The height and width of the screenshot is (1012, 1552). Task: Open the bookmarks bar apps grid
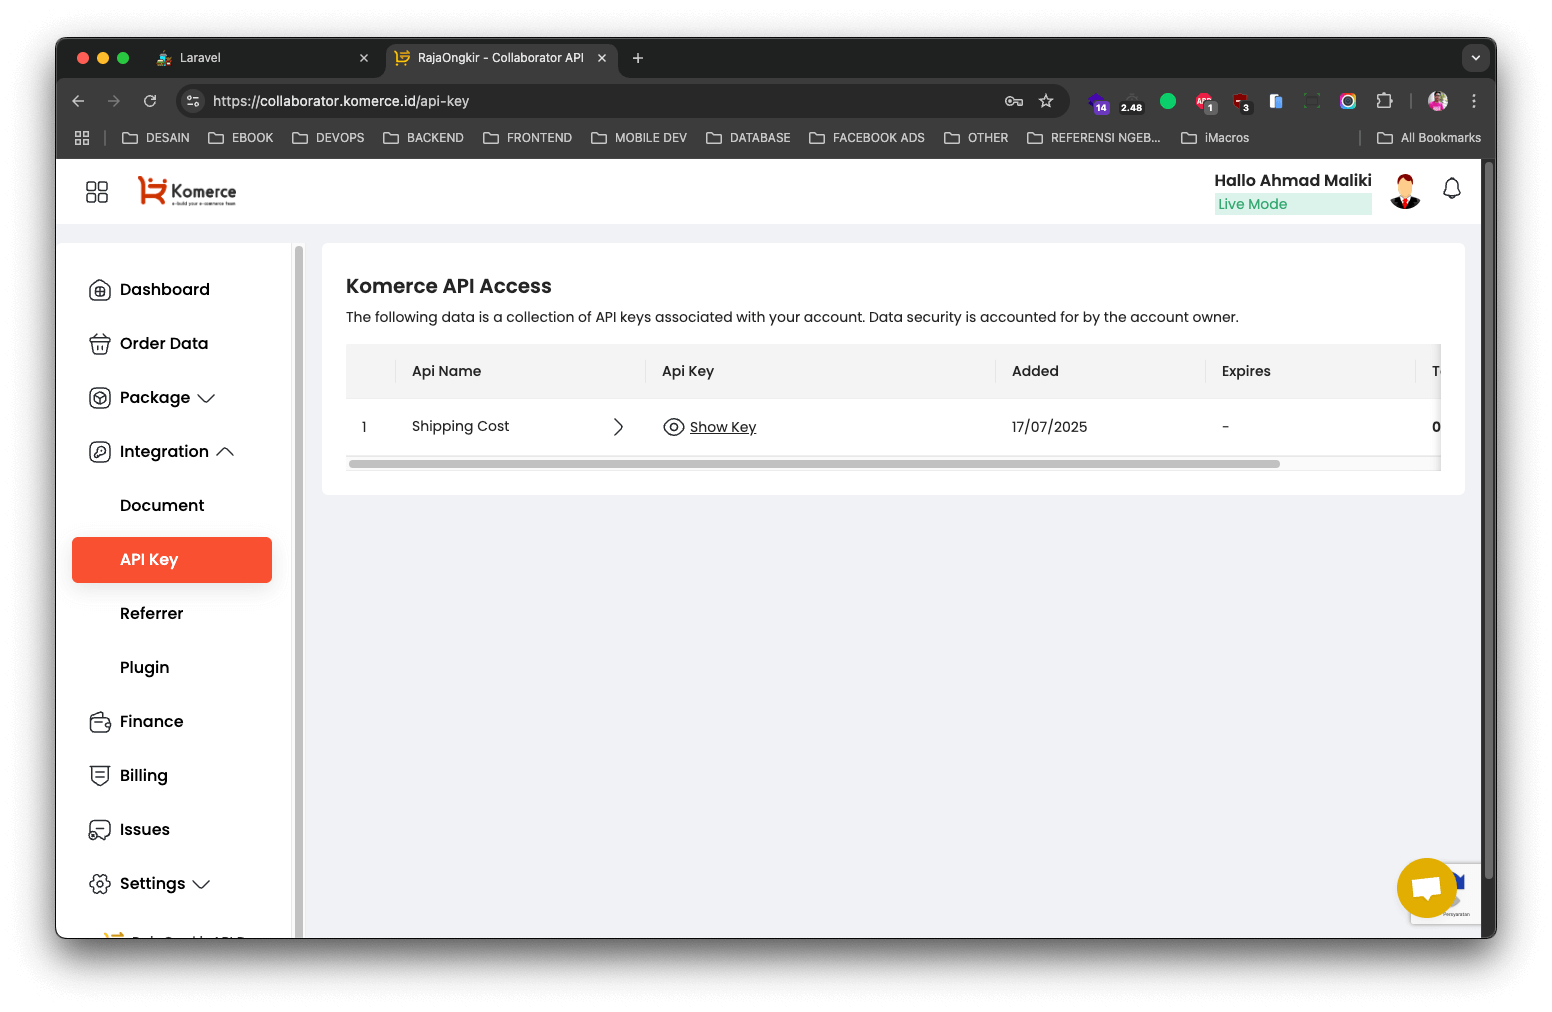point(82,138)
